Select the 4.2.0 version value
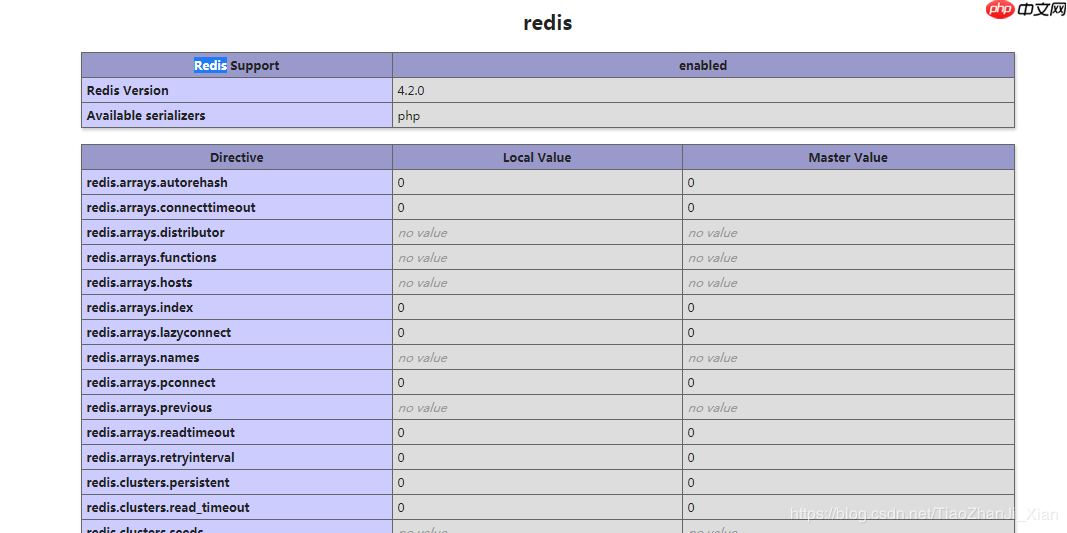Image resolution: width=1067 pixels, height=533 pixels. pyautogui.click(x=411, y=91)
